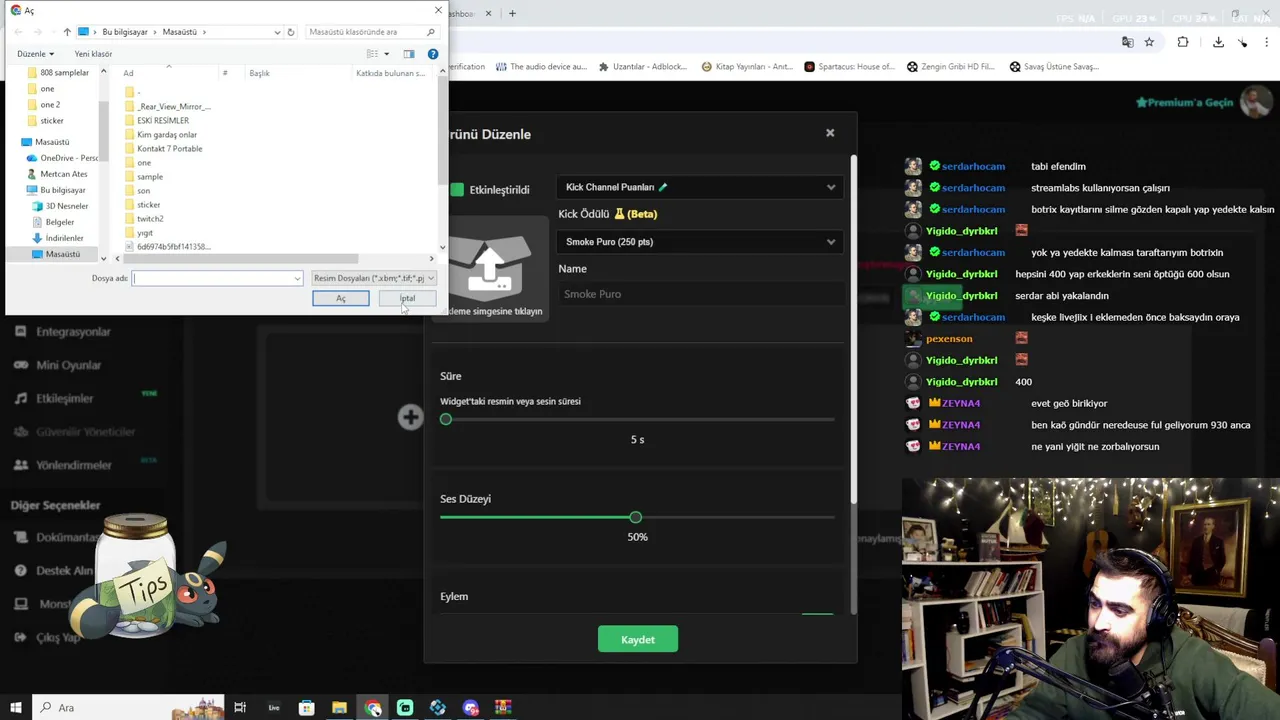Open the Chrome three-dot menu
This screenshot has height=720, width=1280.
[1266, 42]
